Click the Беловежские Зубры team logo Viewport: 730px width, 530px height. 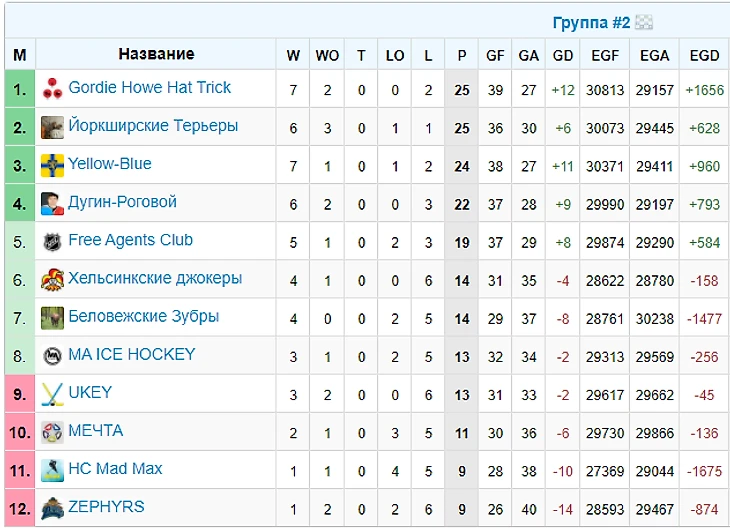click(52, 317)
